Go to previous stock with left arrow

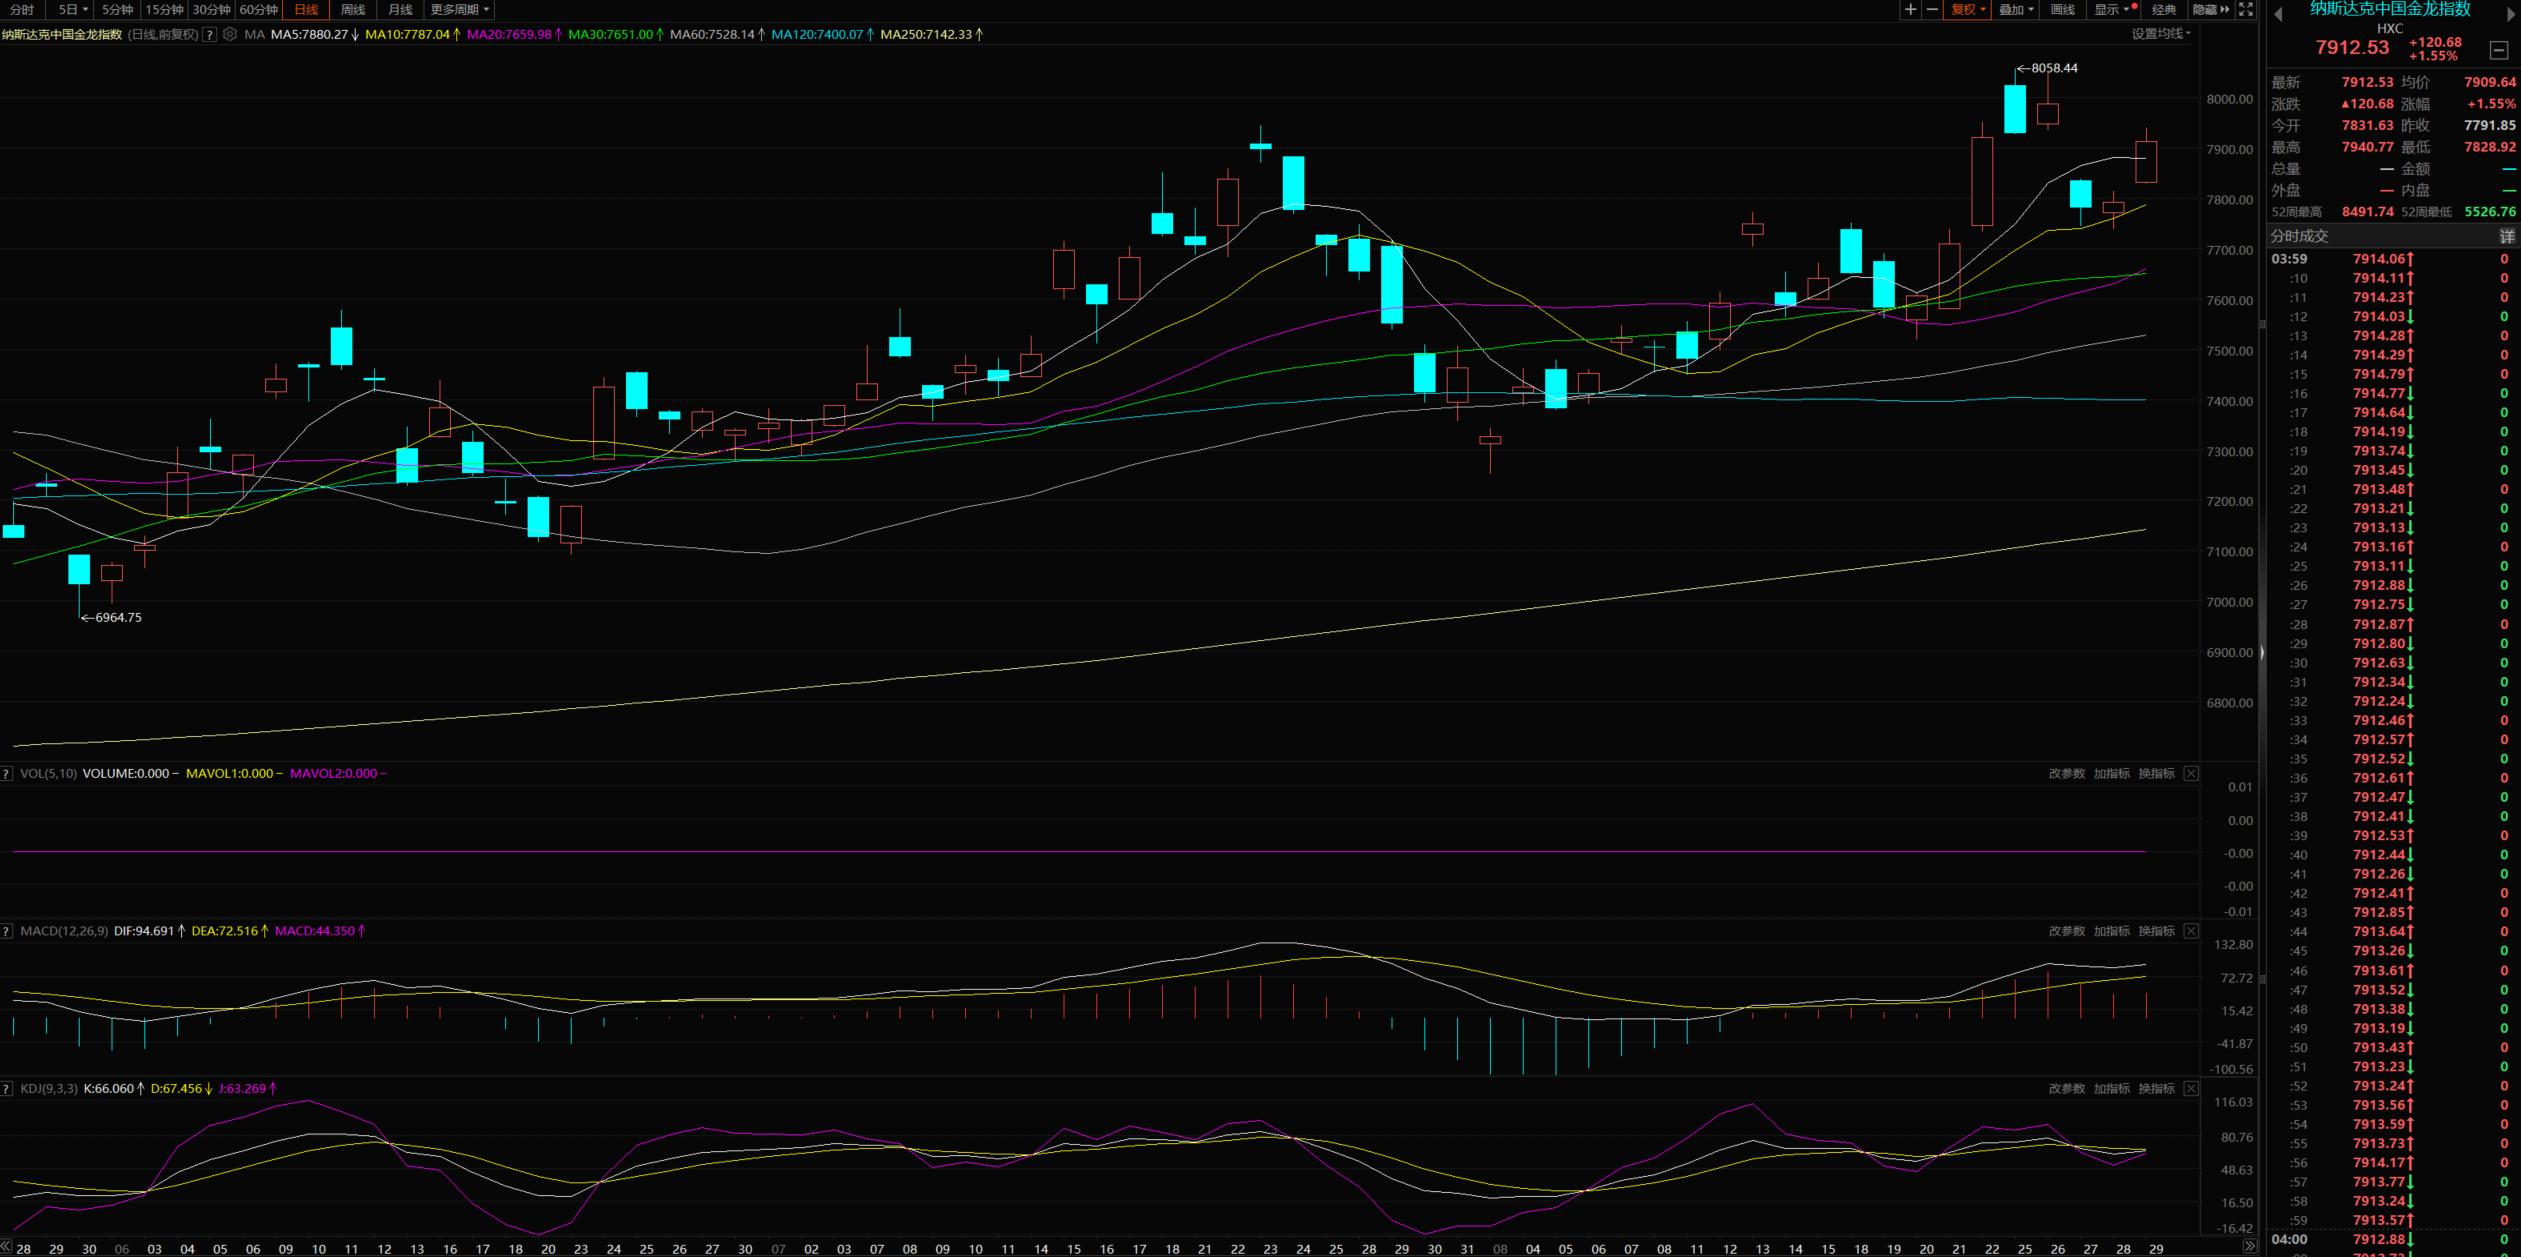[x=2278, y=14]
